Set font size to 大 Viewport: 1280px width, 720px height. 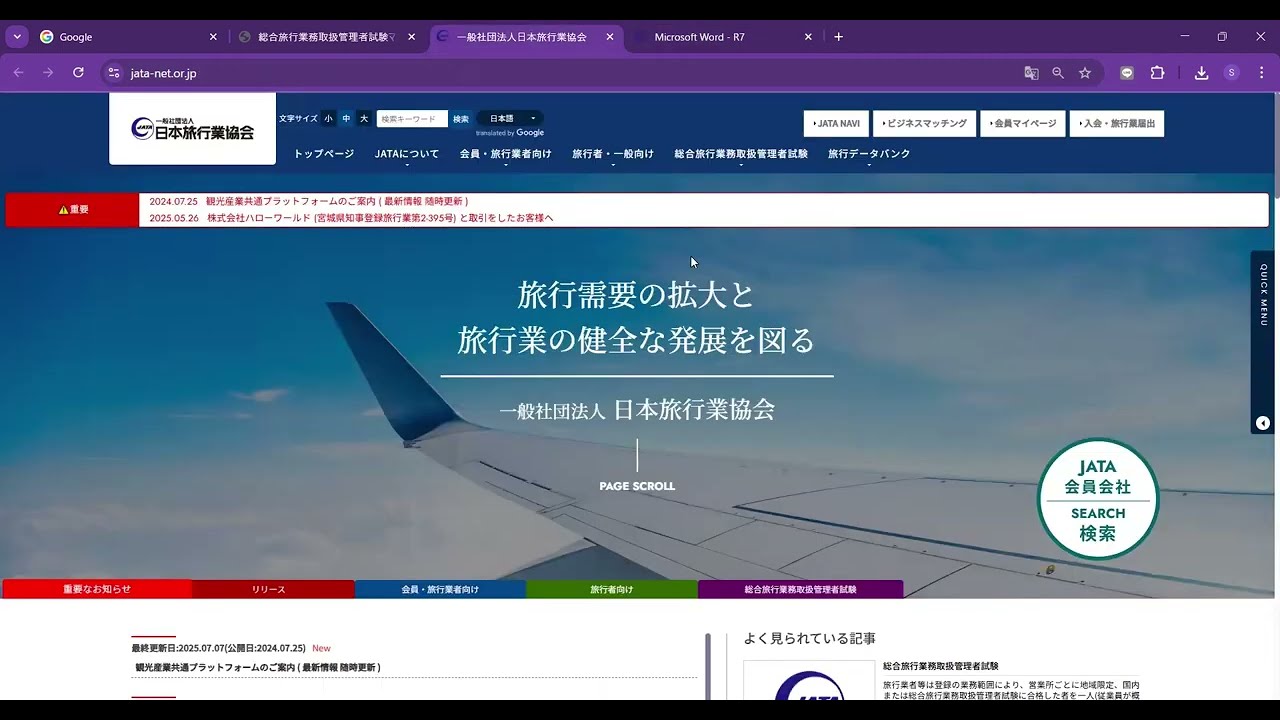tap(364, 119)
